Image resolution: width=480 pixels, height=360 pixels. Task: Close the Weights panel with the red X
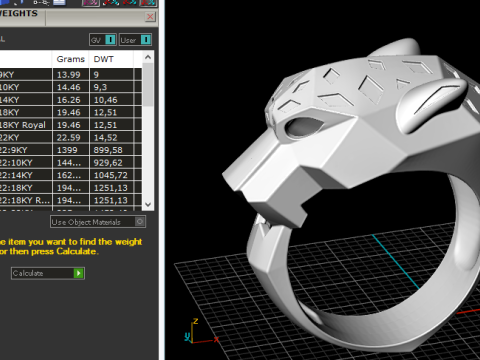click(x=150, y=17)
